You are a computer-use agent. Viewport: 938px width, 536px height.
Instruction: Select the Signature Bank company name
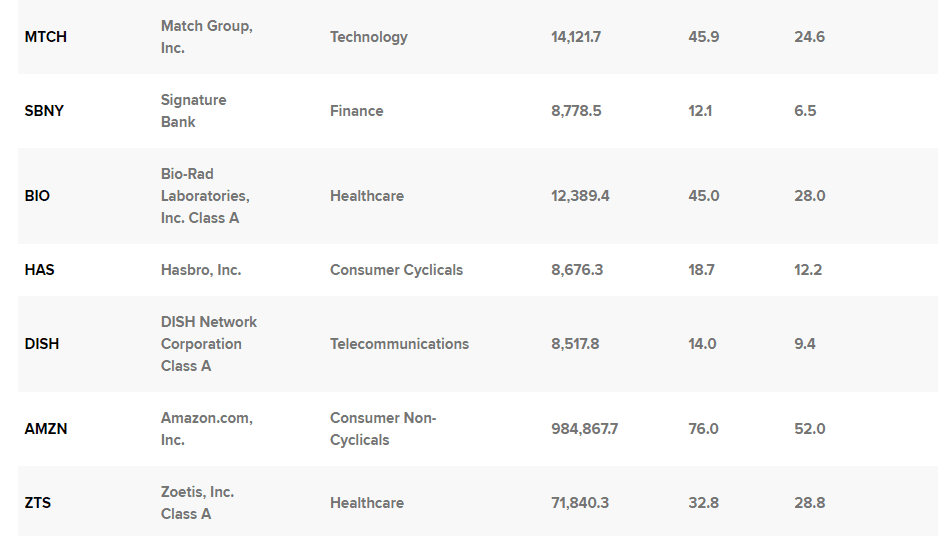tap(193, 111)
